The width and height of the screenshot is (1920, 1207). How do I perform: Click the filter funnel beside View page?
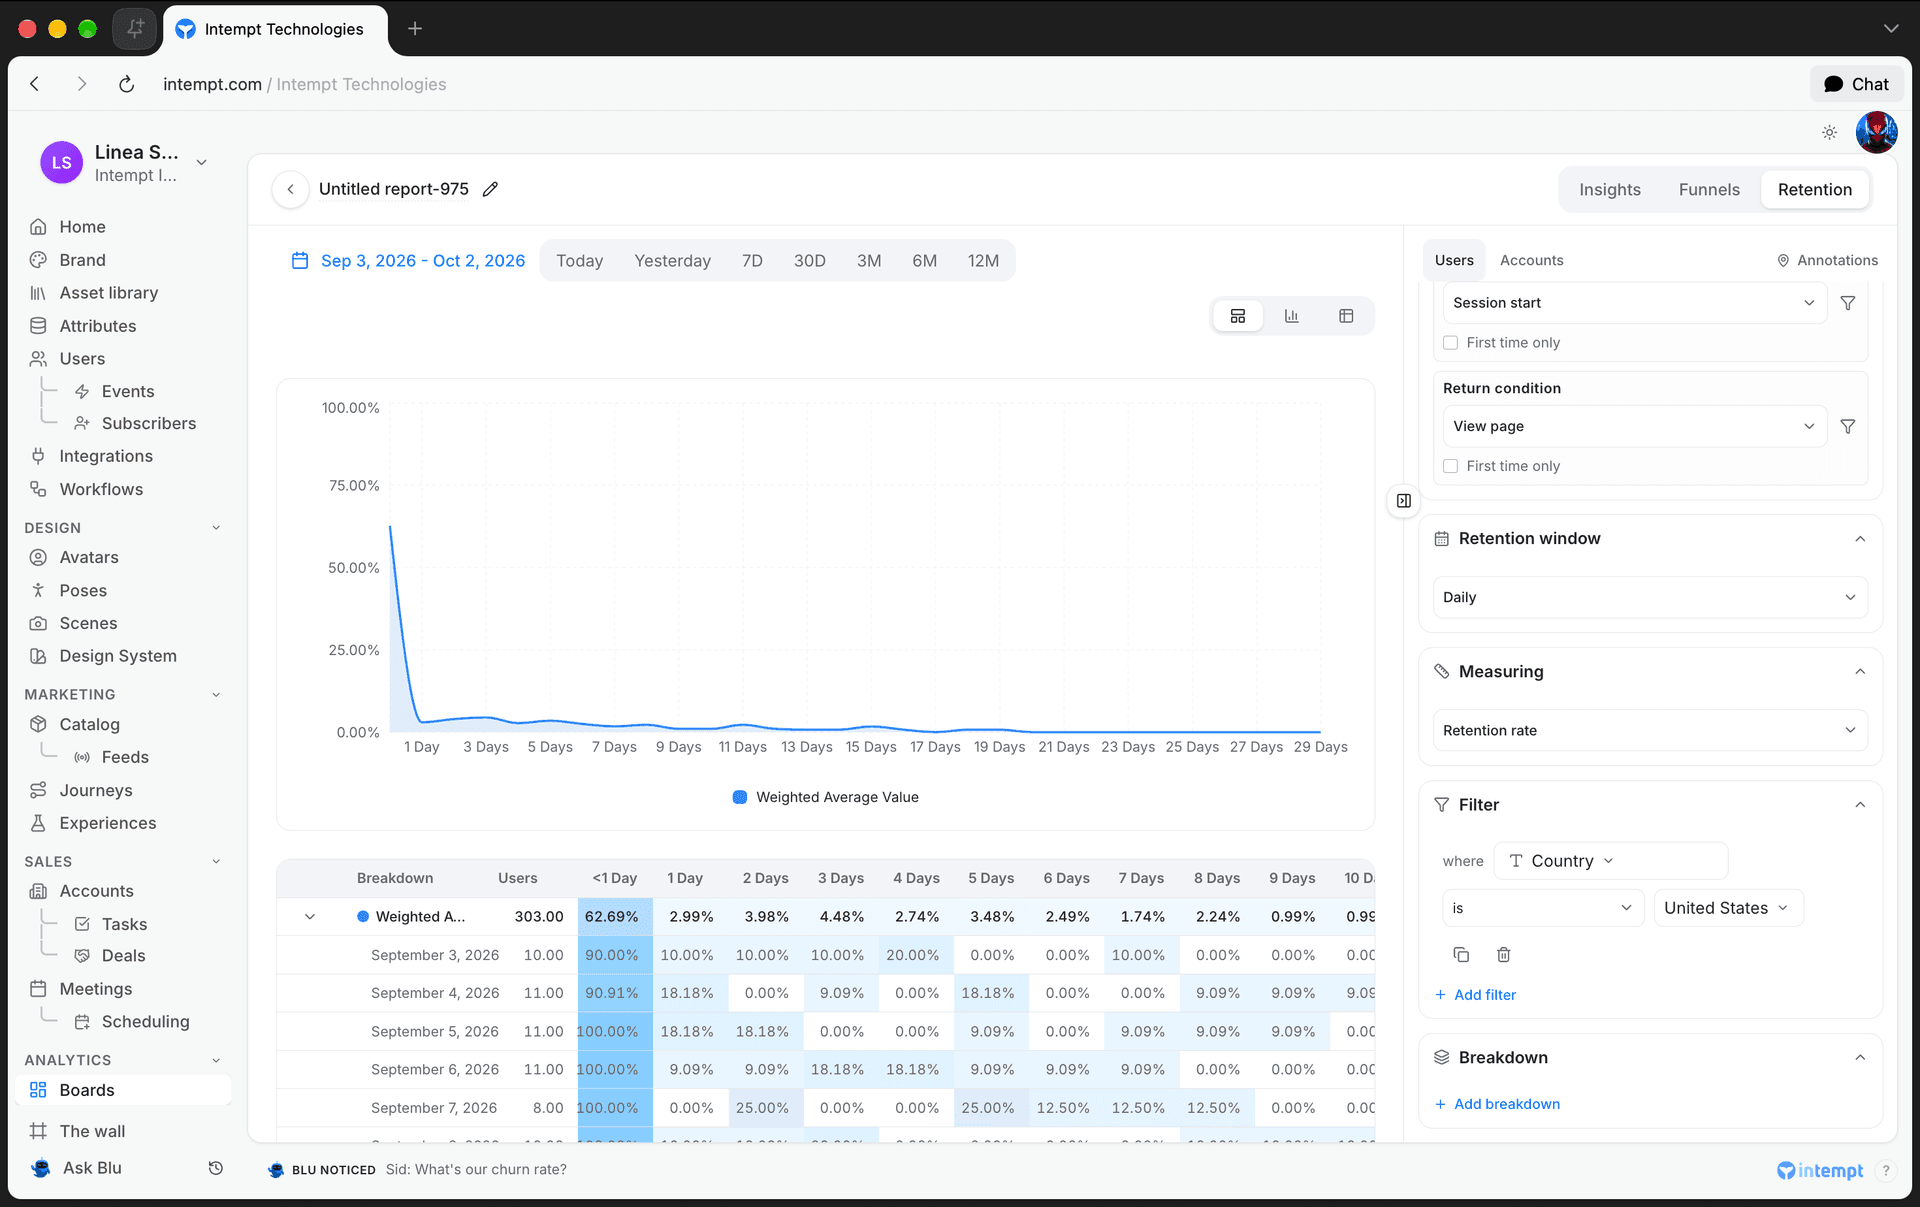pos(1848,426)
